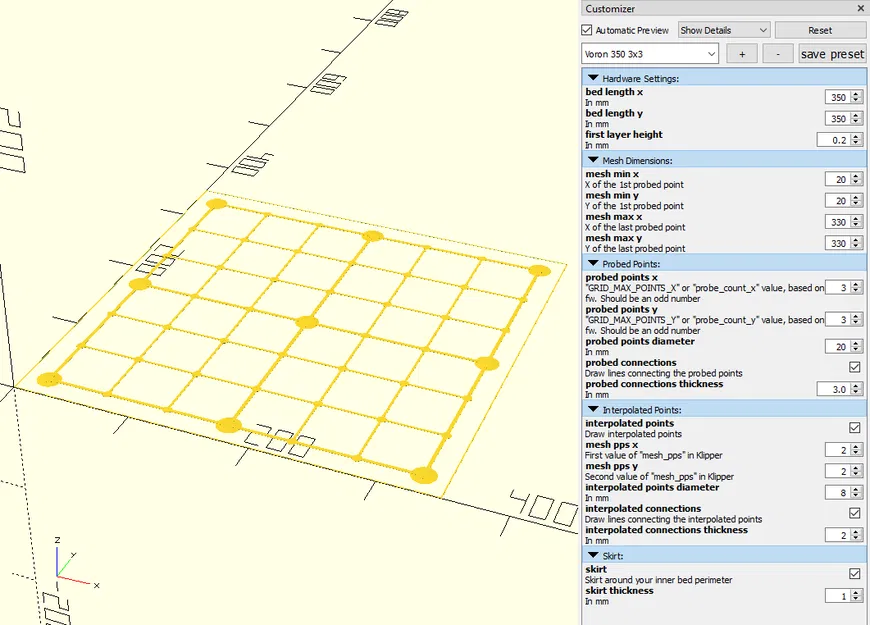The width and height of the screenshot is (870, 625).
Task: Click the bed length y stepper arrows
Action: [x=856, y=118]
